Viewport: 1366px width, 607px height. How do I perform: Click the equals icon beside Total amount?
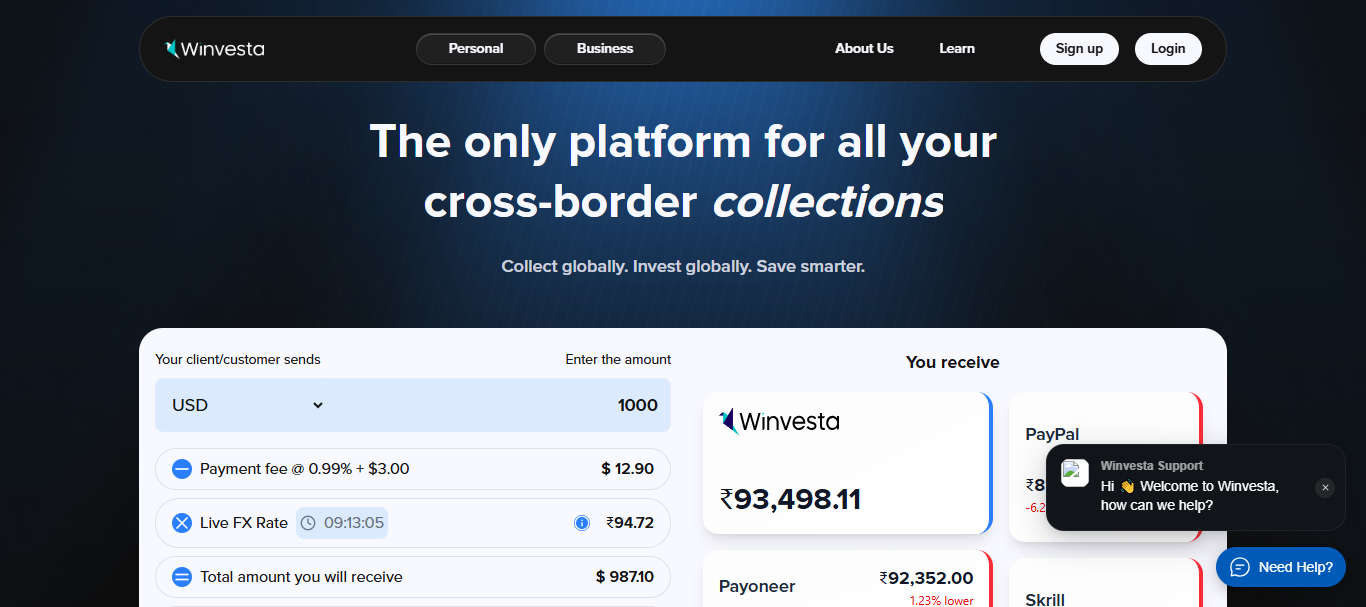(182, 577)
